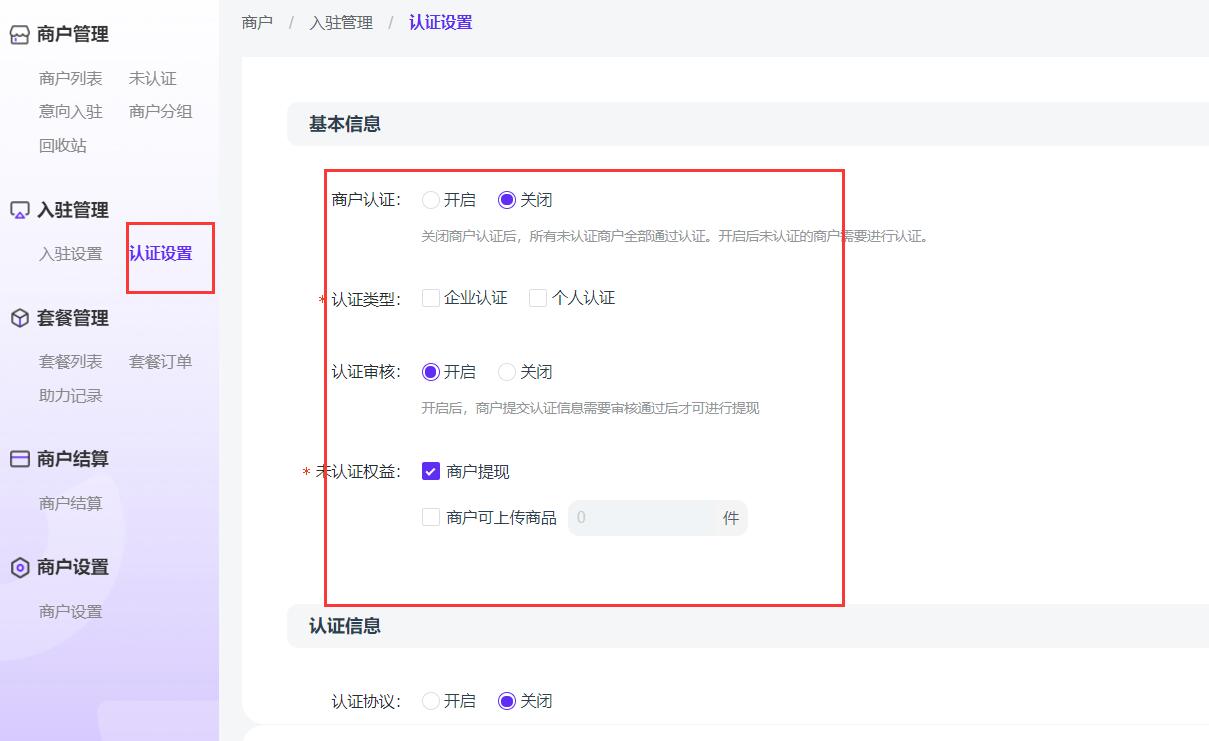1209x741 pixels.
Task: Open 套餐列表 in sidebar
Action: pos(71,362)
